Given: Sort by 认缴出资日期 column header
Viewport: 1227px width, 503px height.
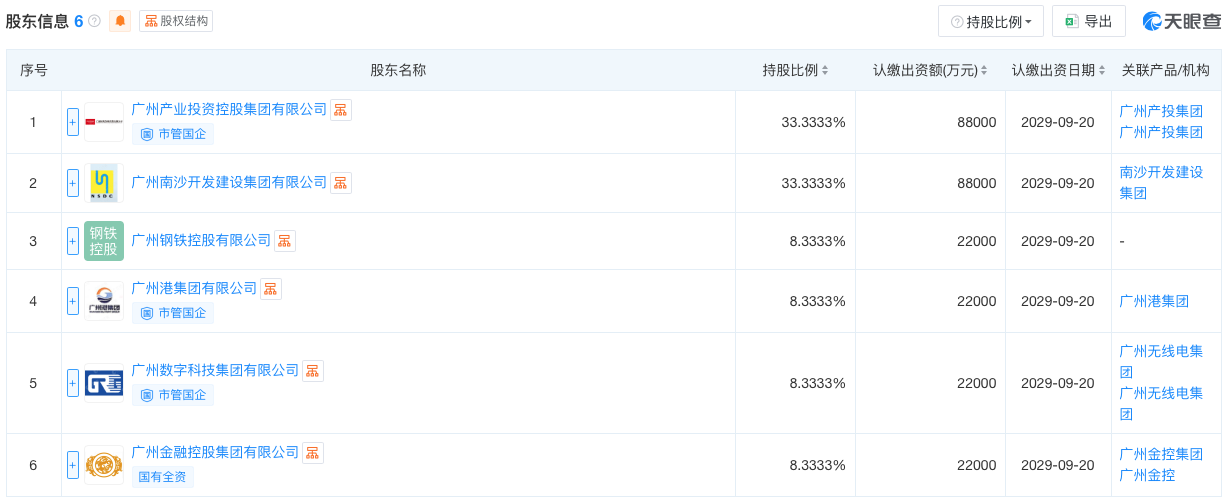Looking at the screenshot, I should coord(1057,70).
